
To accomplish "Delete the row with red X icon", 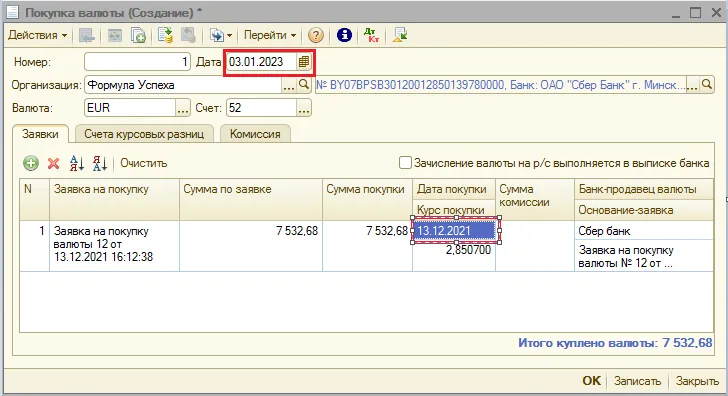I will click(54, 163).
